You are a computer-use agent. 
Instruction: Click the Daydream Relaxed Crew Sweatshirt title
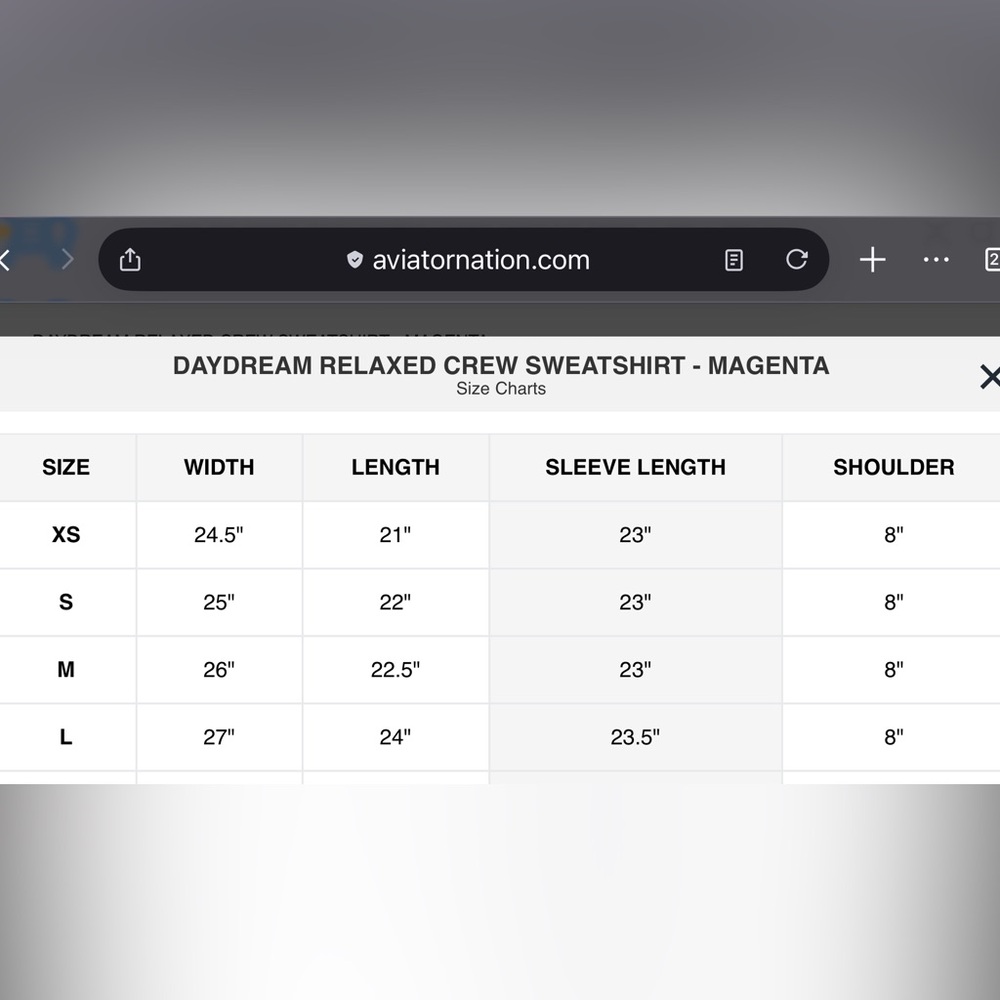501,365
